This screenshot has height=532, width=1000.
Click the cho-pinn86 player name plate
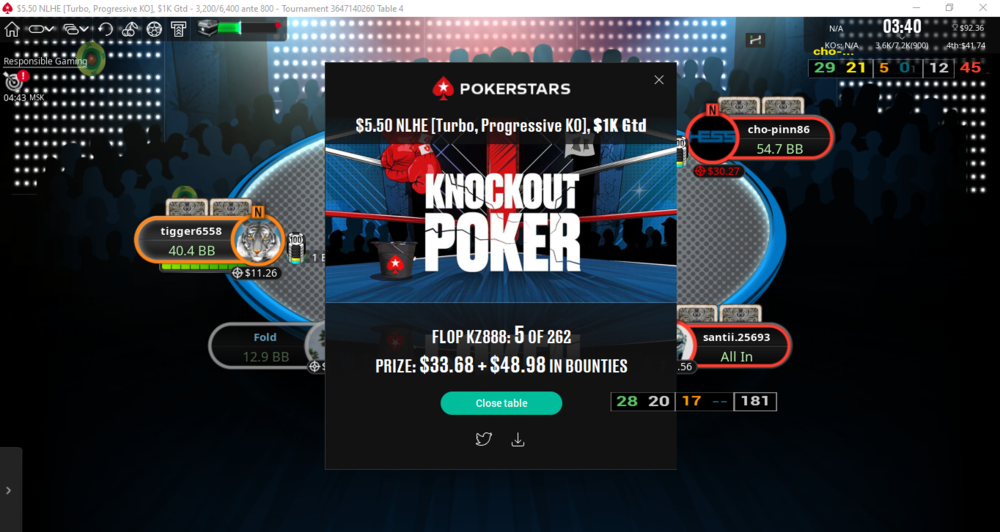(x=778, y=138)
